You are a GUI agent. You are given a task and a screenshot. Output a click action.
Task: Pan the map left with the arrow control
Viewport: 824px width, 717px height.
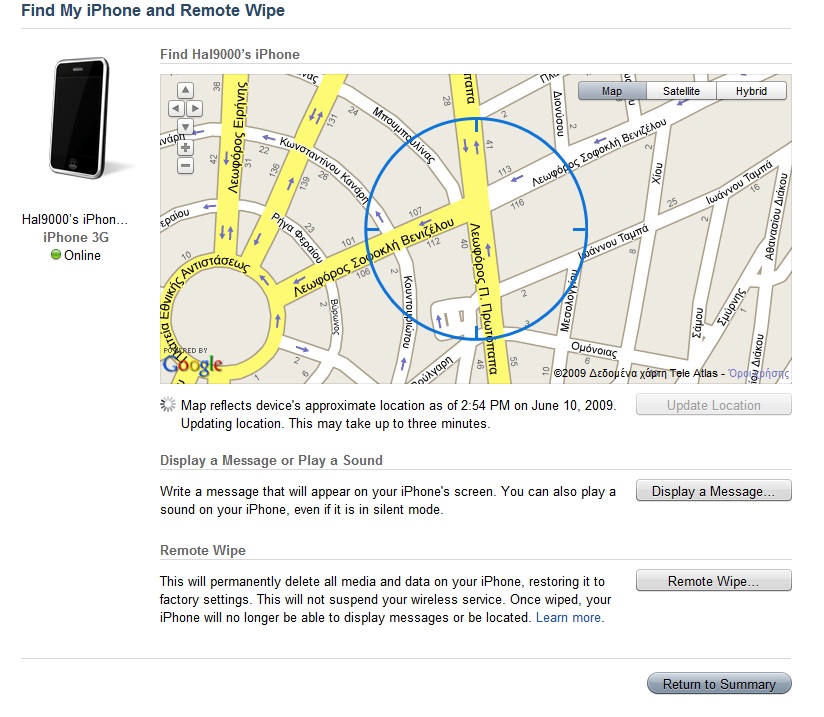176,108
